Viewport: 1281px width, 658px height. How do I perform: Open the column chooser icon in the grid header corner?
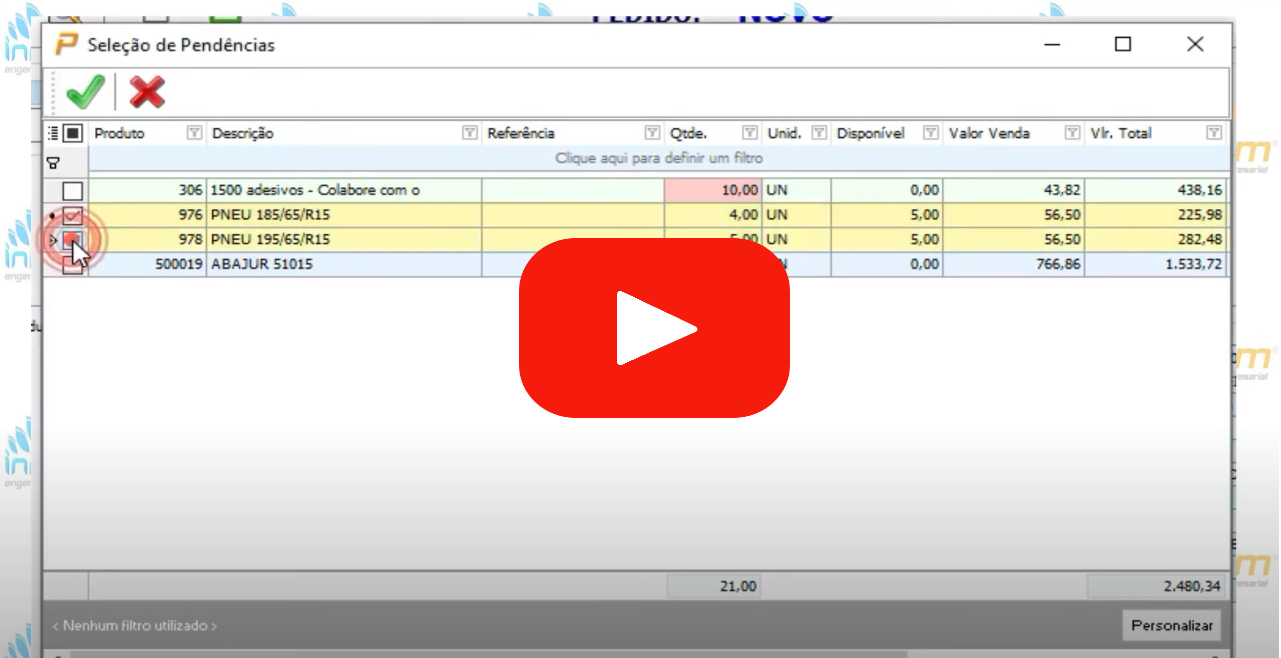click(x=53, y=133)
